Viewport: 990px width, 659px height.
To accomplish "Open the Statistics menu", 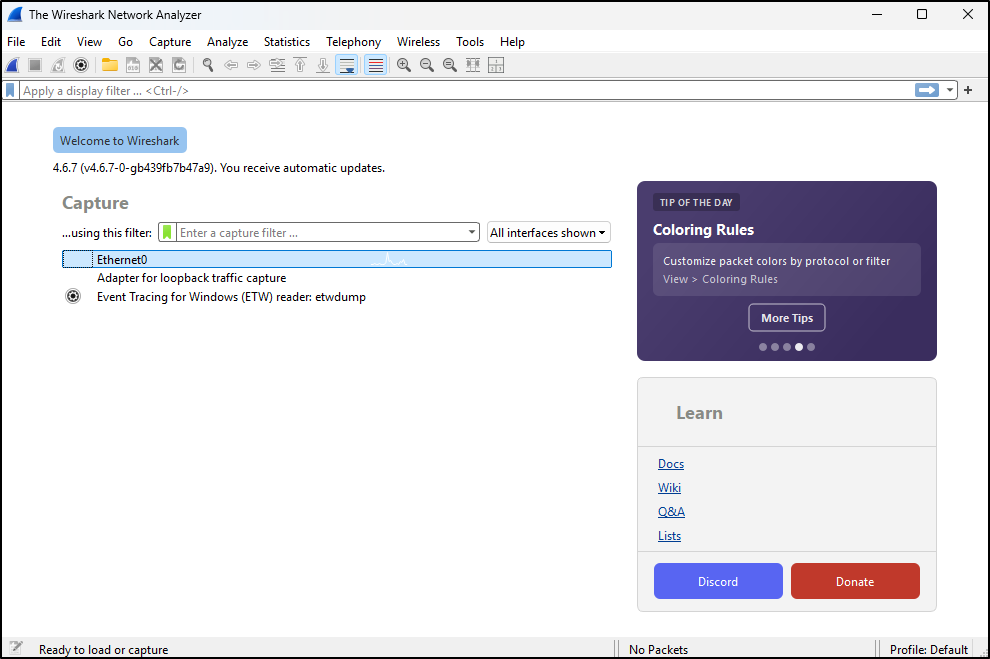I will pyautogui.click(x=287, y=42).
